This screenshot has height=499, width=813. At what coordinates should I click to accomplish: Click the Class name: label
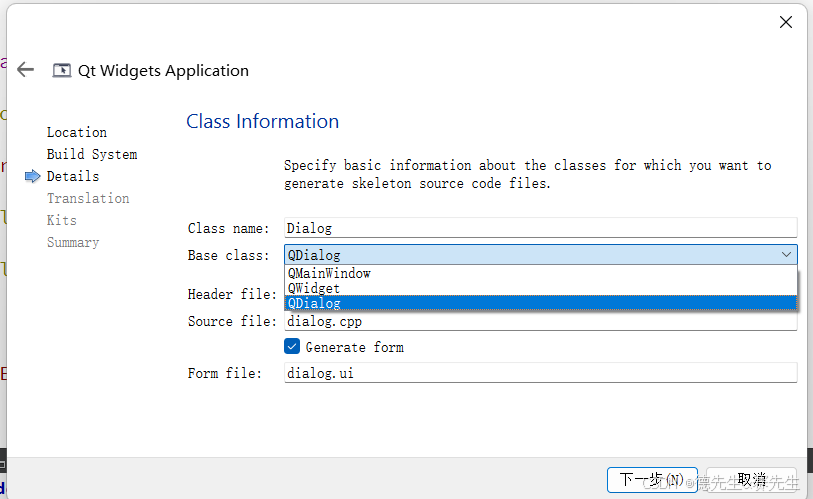pos(228,228)
